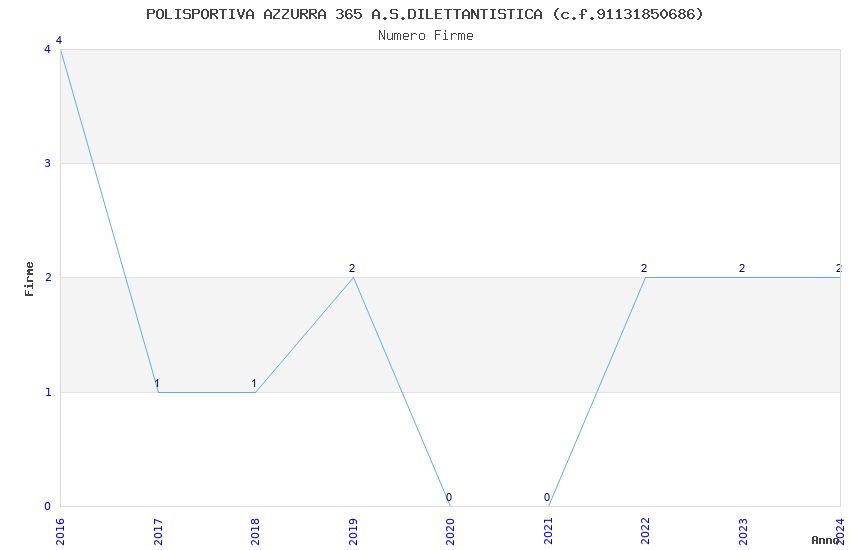Click the y-axis tick value 4

47,49
